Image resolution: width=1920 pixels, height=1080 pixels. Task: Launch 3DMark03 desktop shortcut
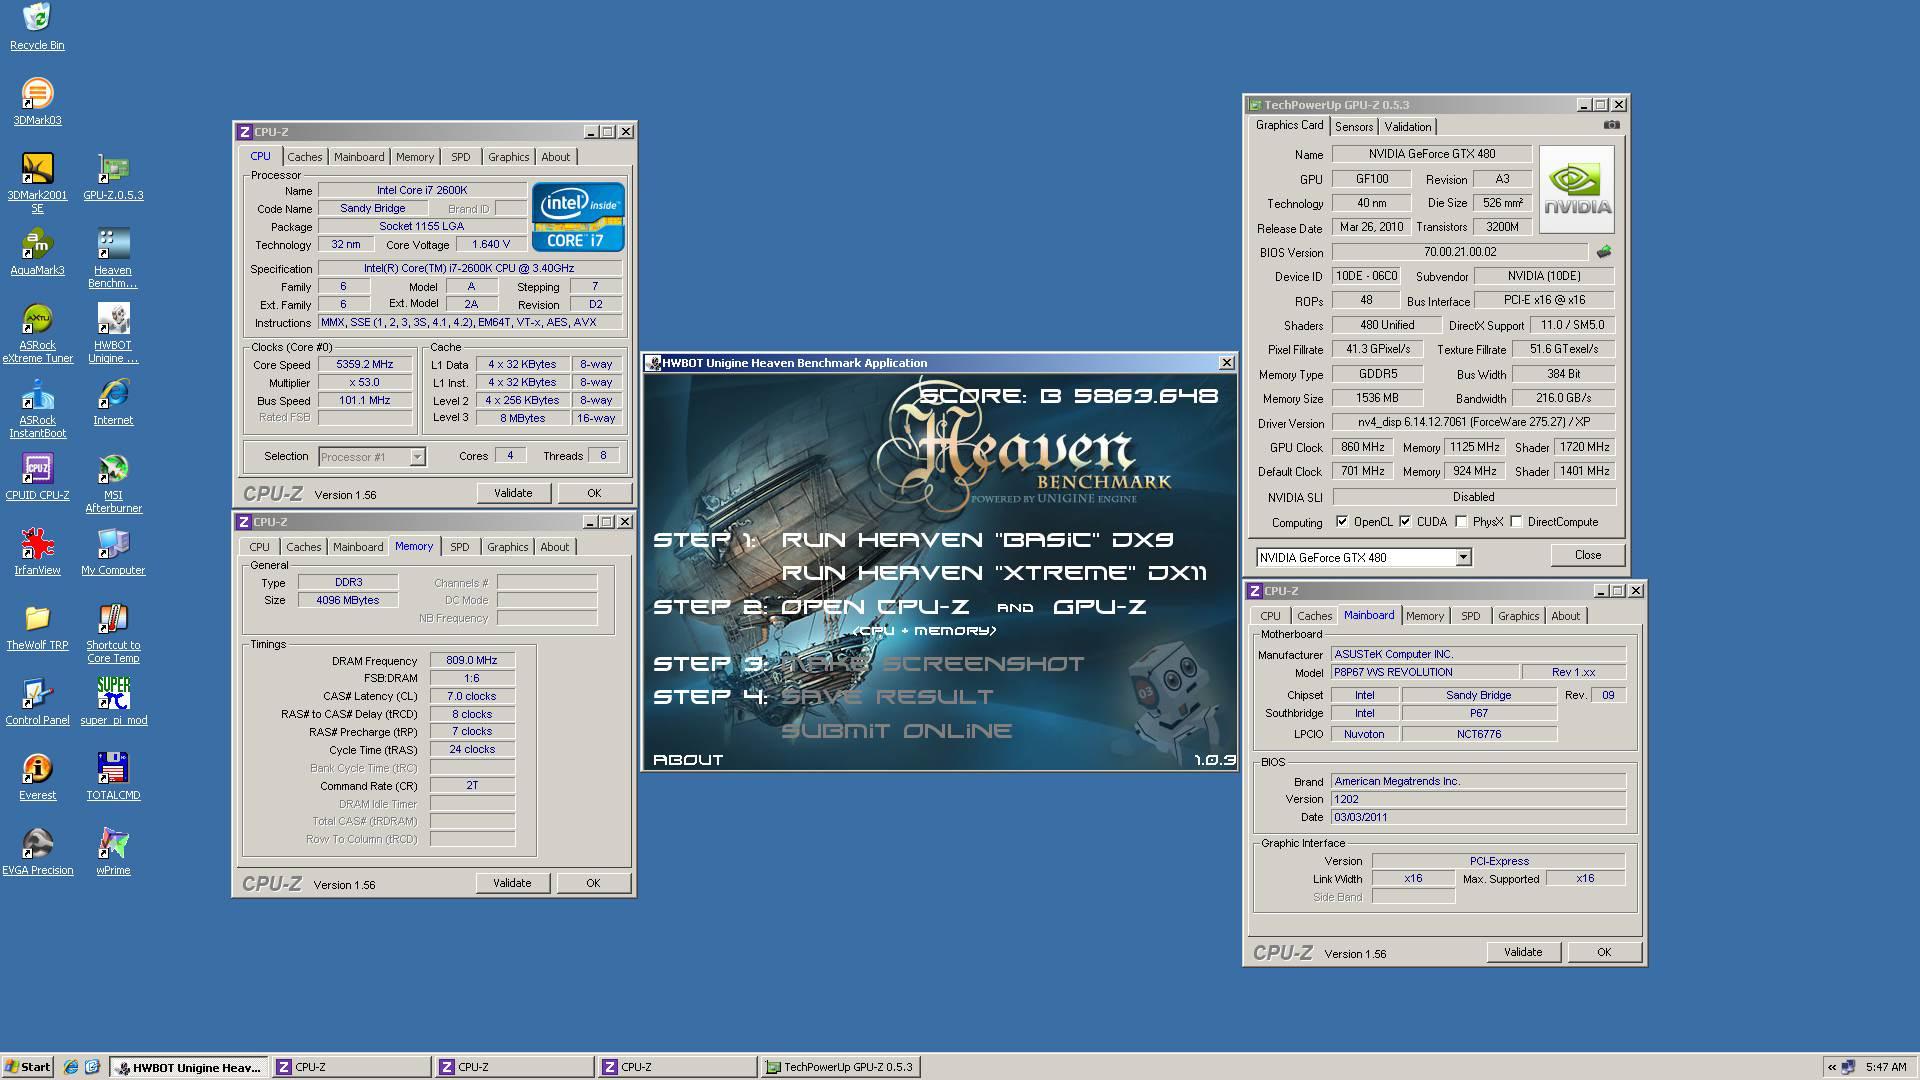point(37,101)
